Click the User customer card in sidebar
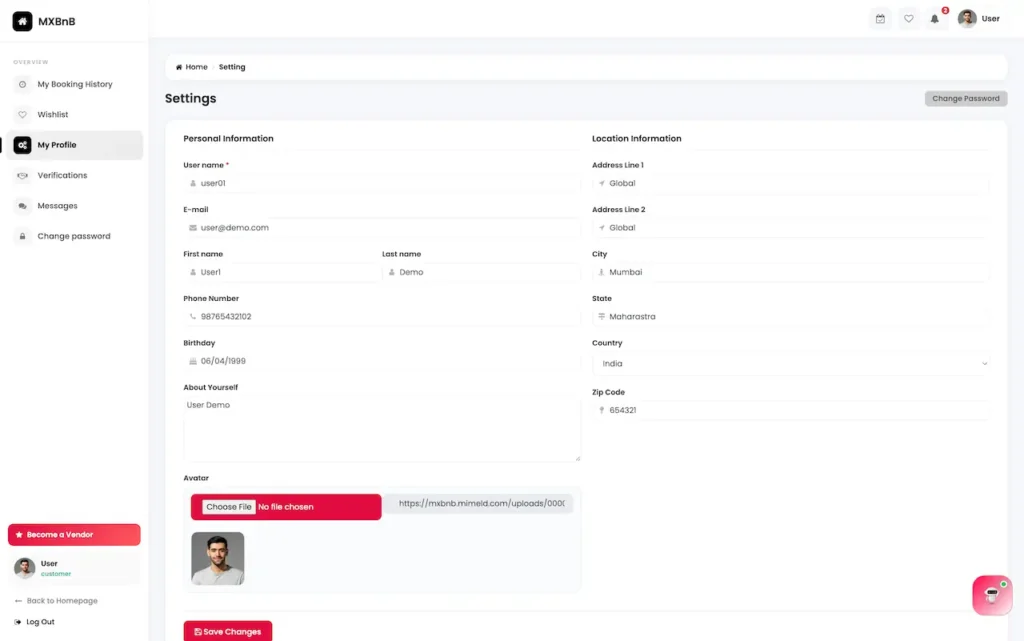This screenshot has height=641, width=1024. [x=74, y=568]
